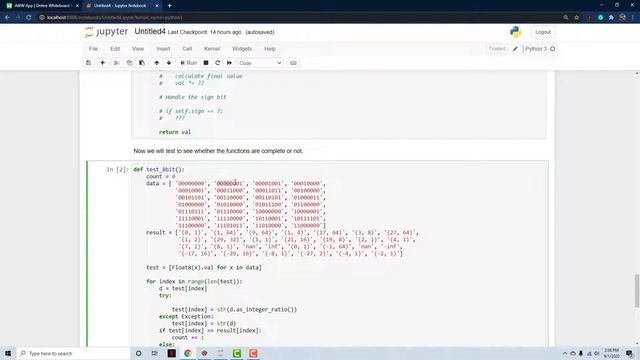
Task: Open the View menu
Action: (138, 49)
